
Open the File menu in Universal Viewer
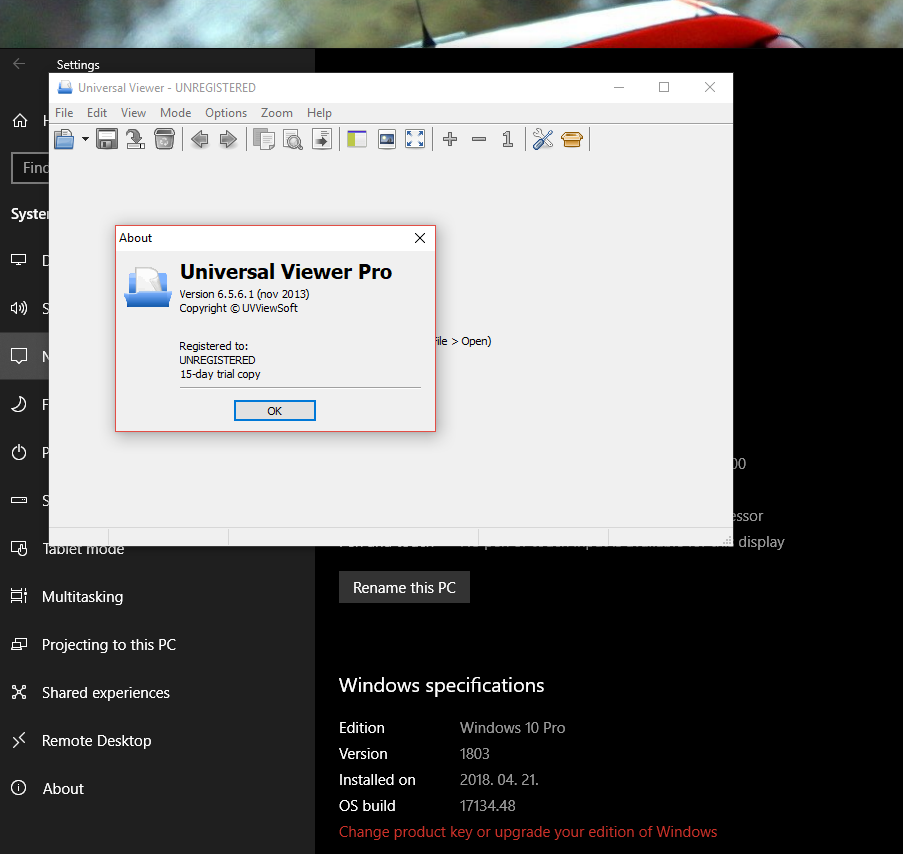click(x=64, y=113)
